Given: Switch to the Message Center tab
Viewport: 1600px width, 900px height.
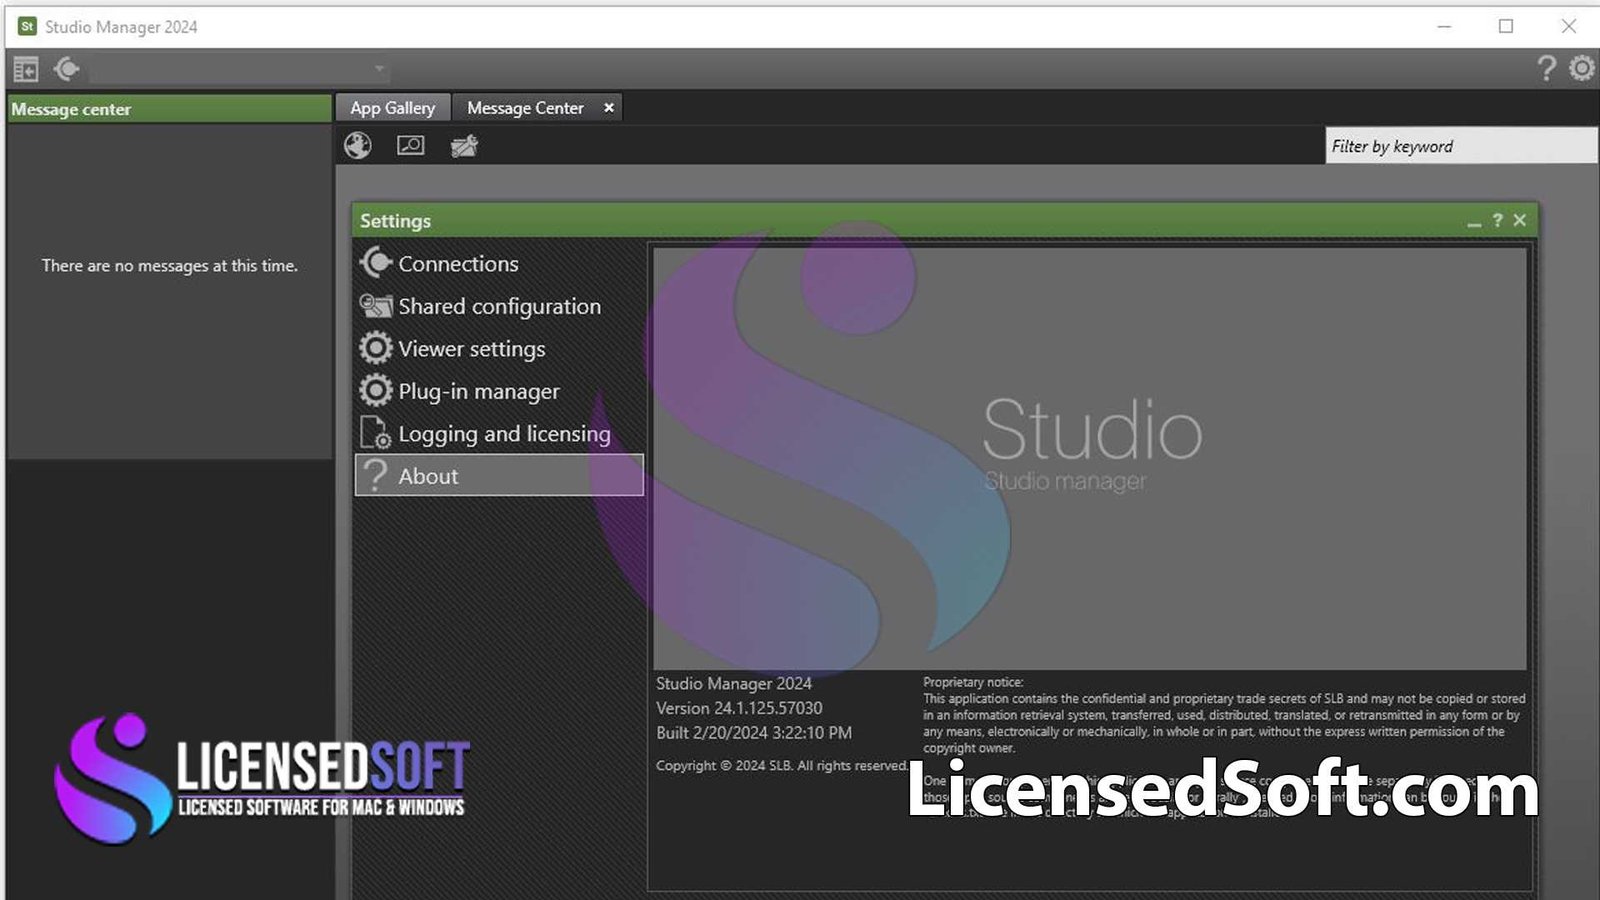Looking at the screenshot, I should point(525,108).
